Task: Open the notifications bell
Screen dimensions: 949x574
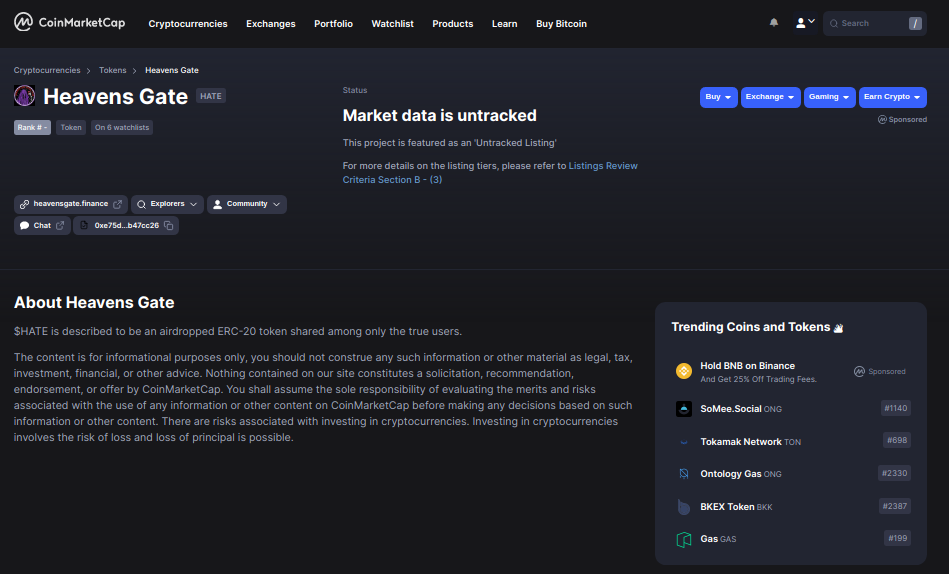Action: pos(773,23)
